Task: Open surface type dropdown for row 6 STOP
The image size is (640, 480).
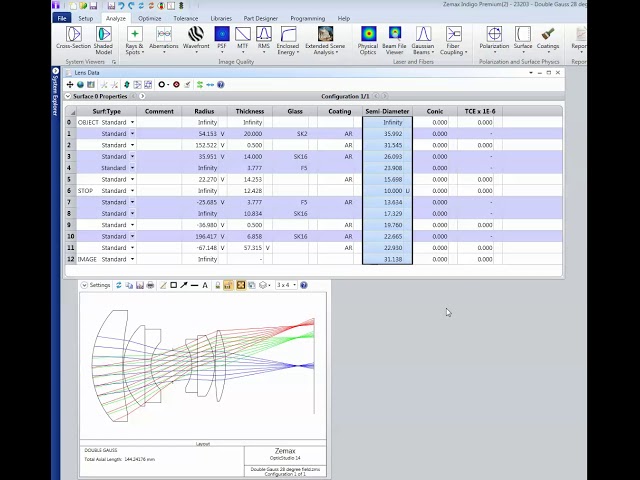Action: coord(132,191)
